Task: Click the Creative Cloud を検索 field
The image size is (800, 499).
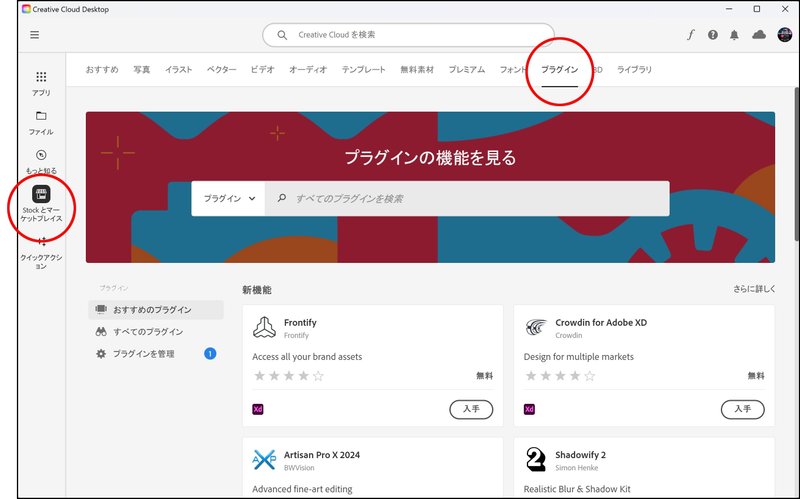Action: (408, 35)
